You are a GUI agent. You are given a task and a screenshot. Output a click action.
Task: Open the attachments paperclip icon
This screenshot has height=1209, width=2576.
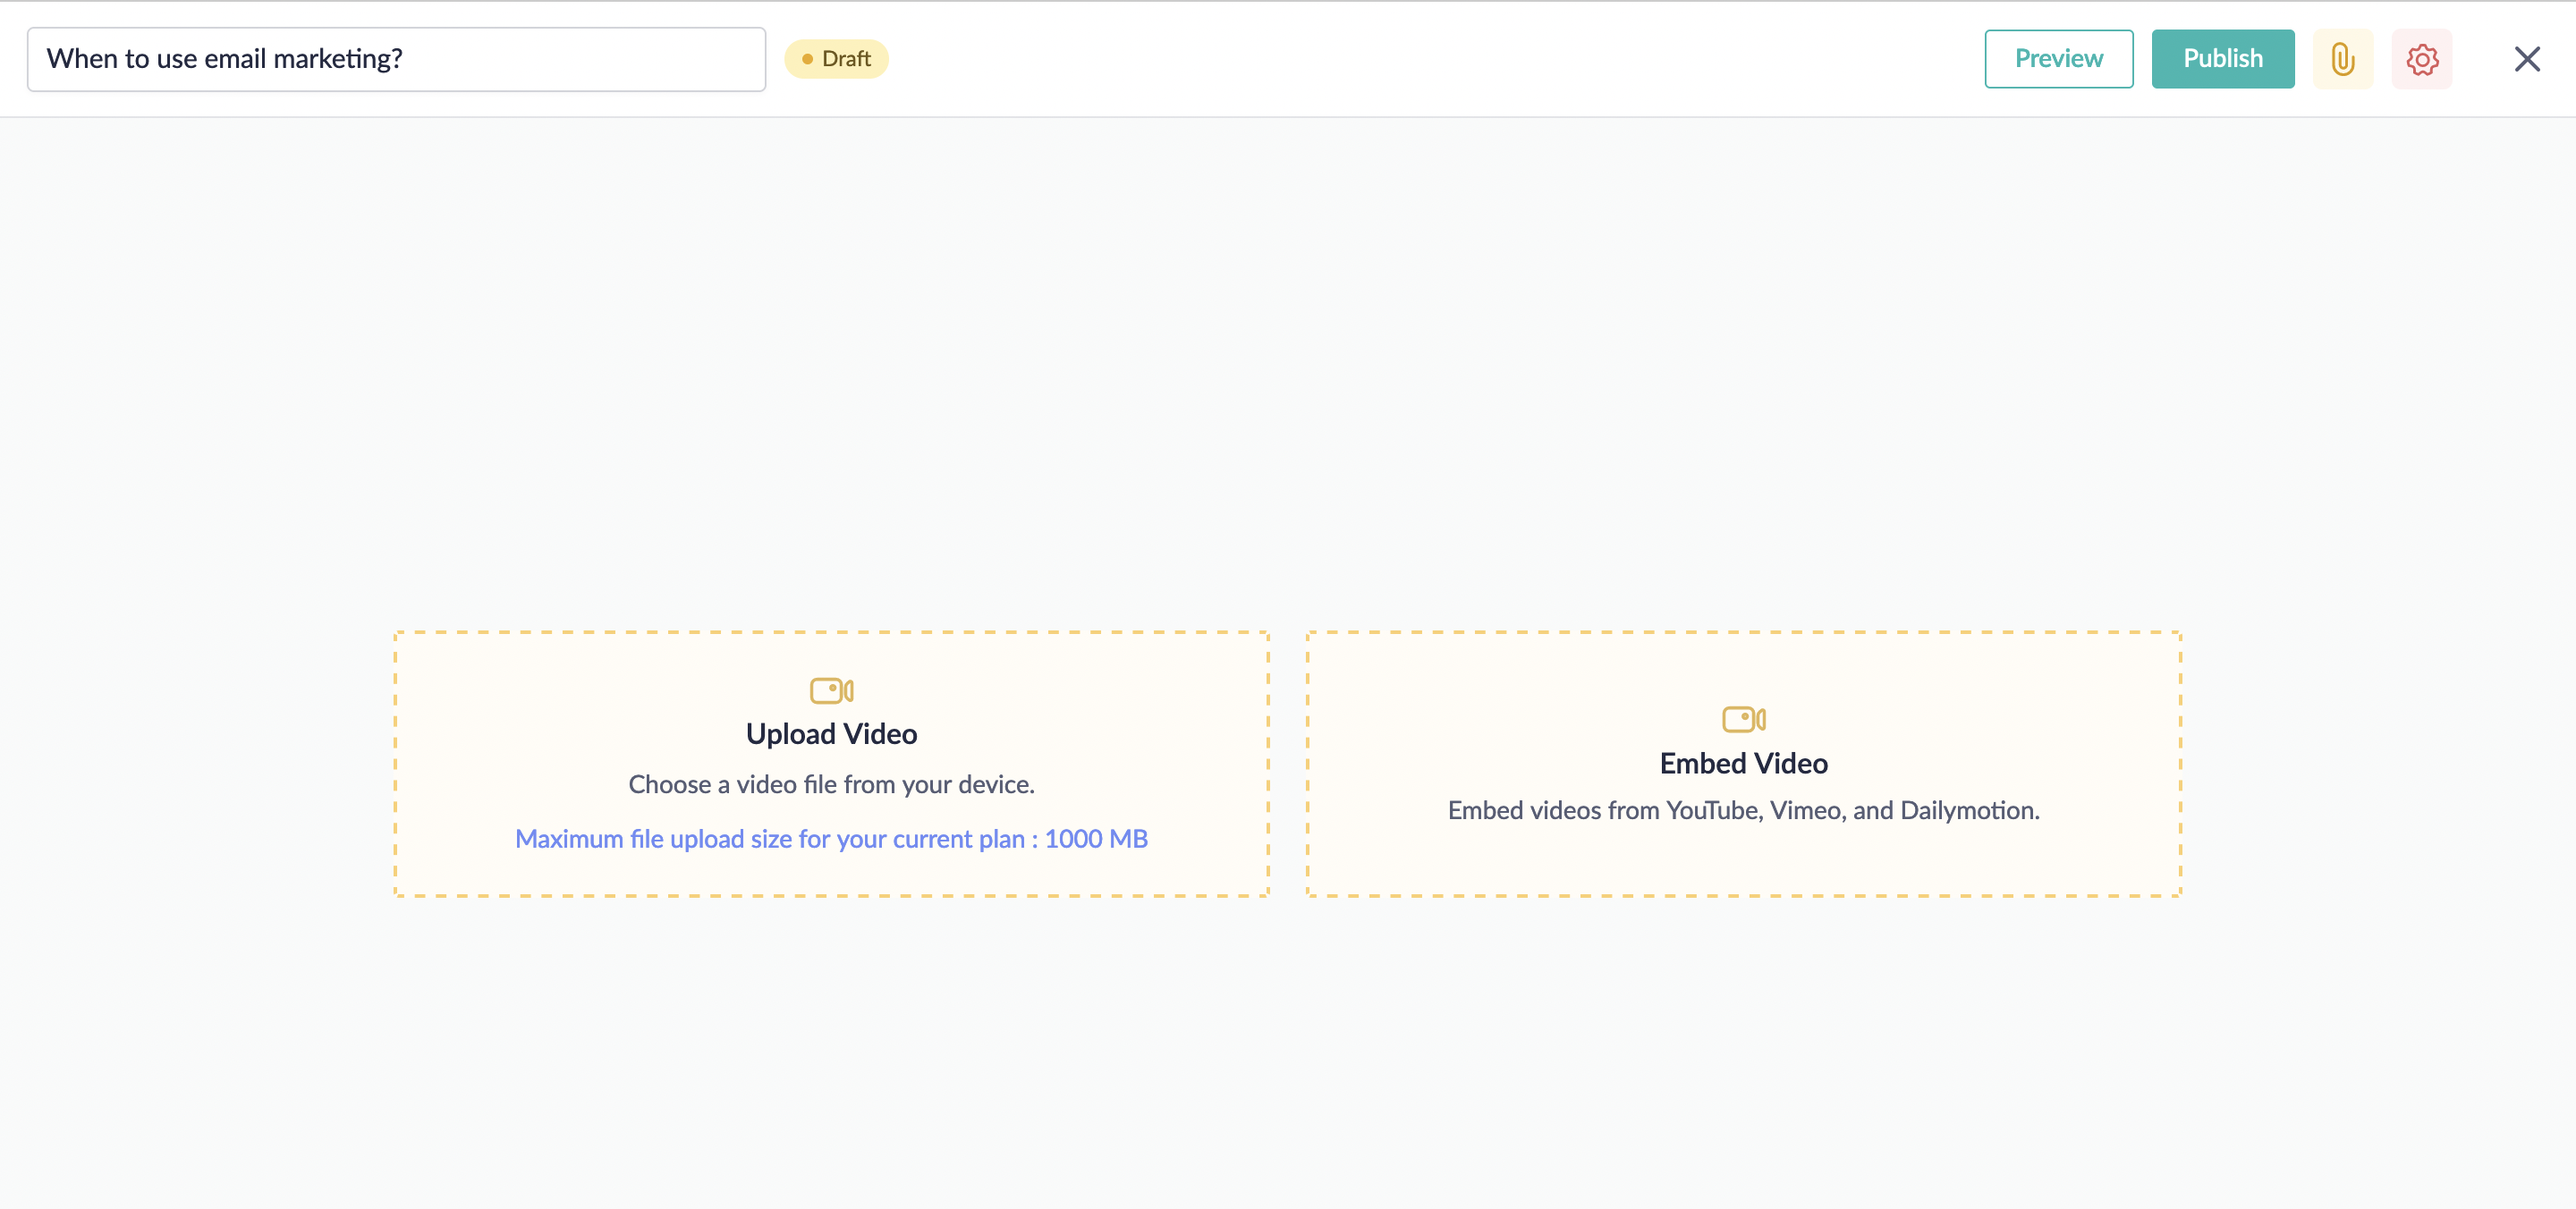[2342, 59]
